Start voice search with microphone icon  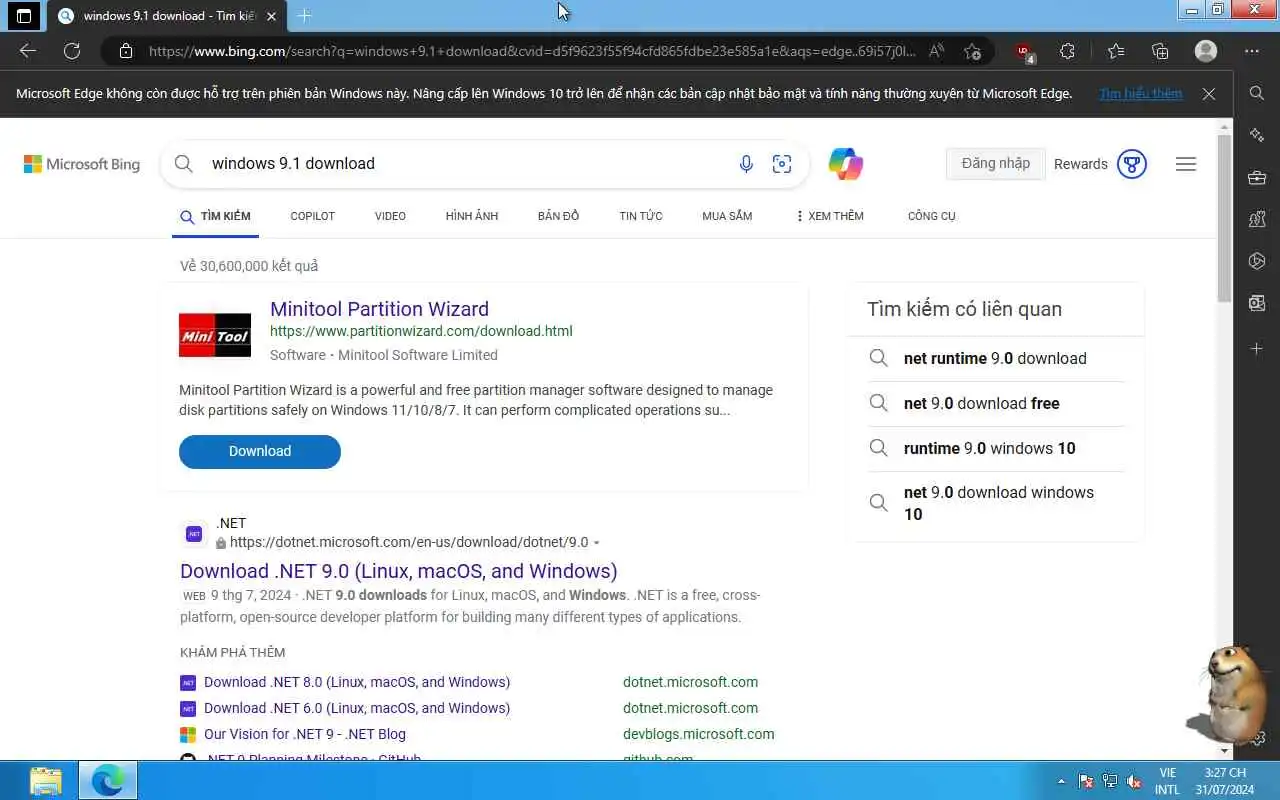(x=746, y=164)
